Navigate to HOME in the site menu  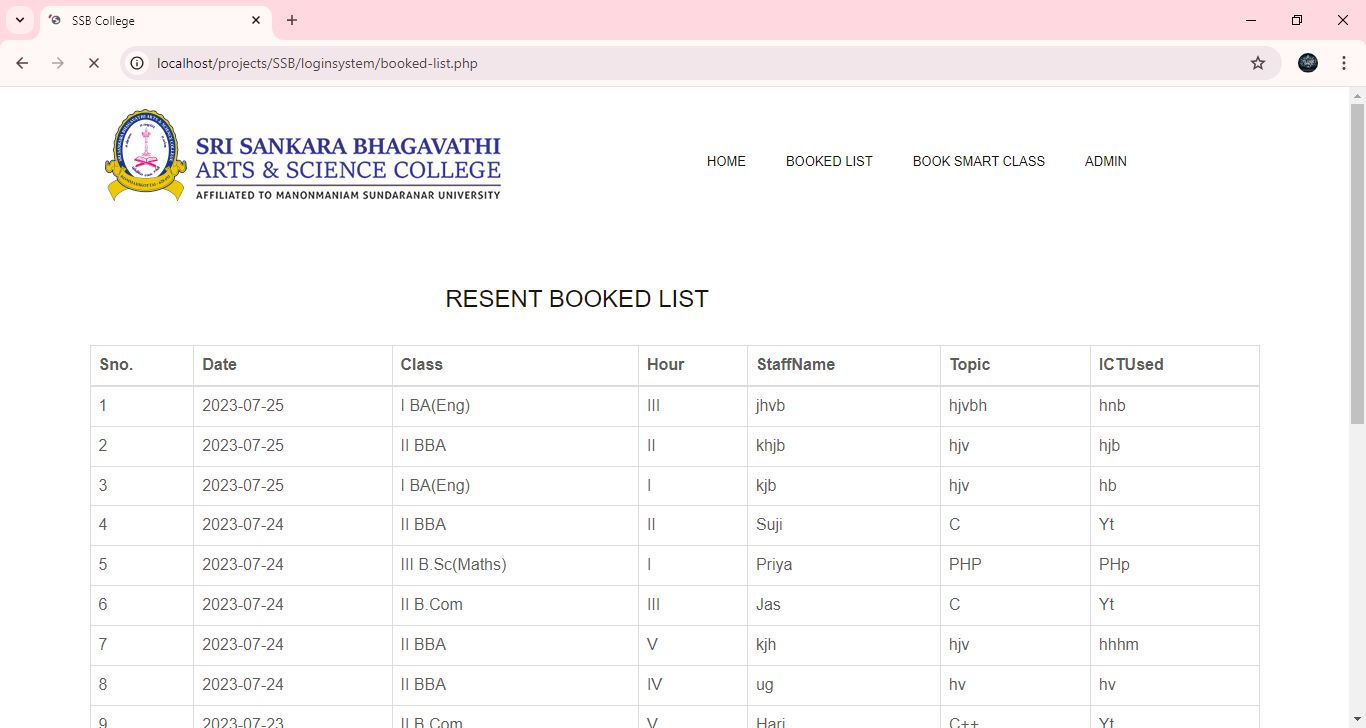[726, 161]
